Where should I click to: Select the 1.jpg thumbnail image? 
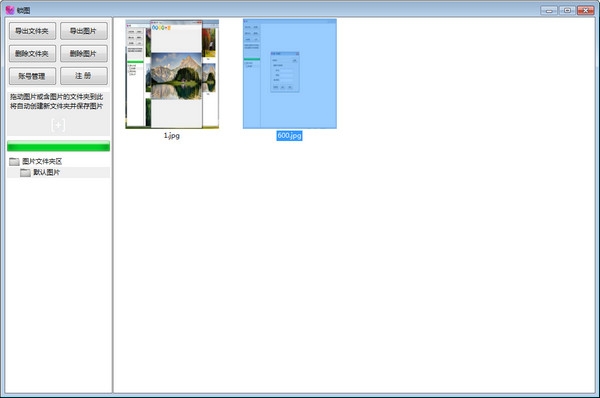[172, 74]
